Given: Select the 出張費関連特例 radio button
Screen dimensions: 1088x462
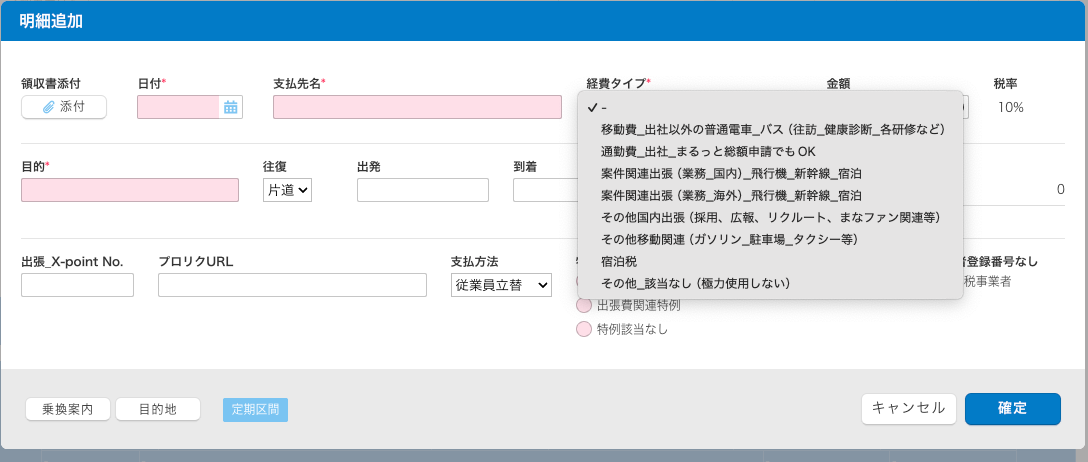Looking at the screenshot, I should (x=584, y=305).
